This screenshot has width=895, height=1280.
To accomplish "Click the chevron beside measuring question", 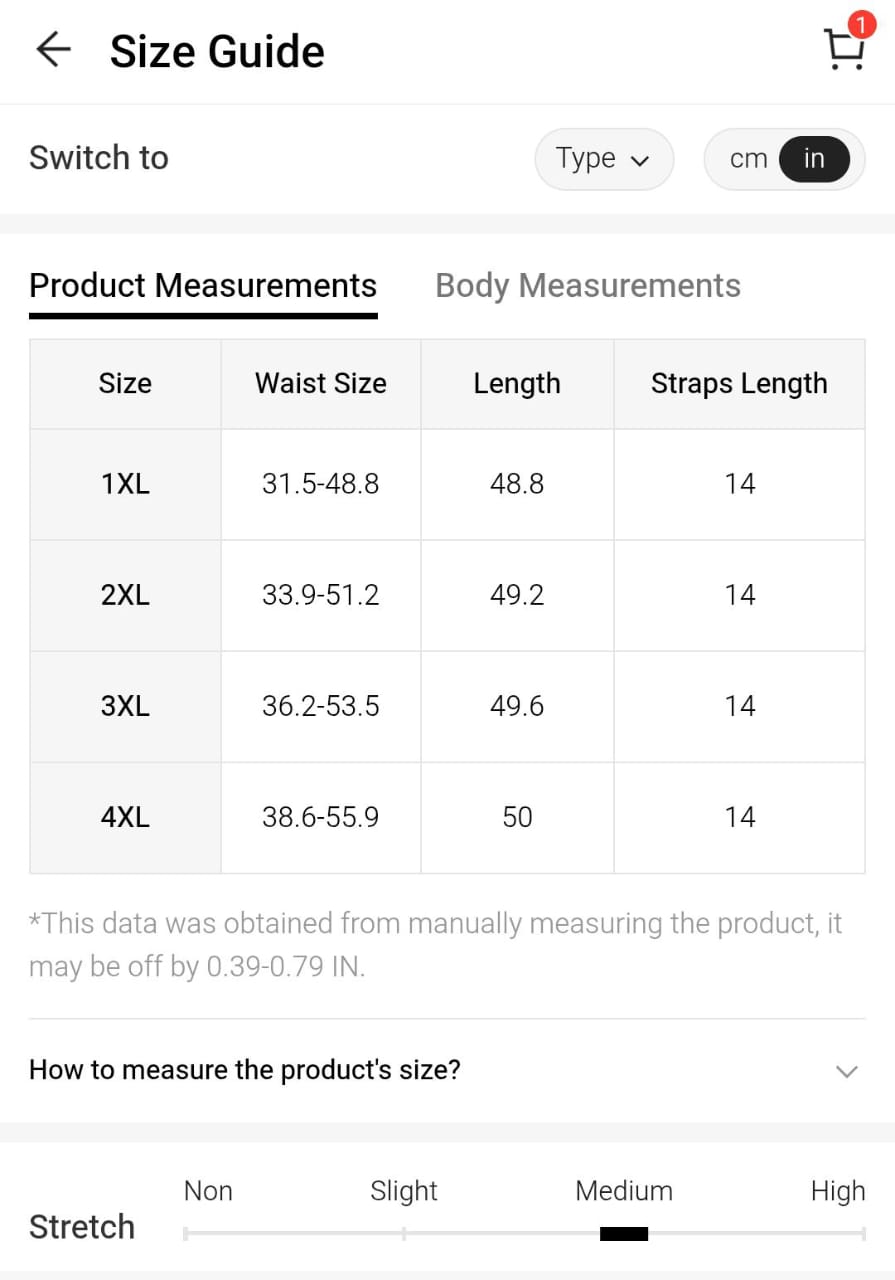I will [846, 1071].
